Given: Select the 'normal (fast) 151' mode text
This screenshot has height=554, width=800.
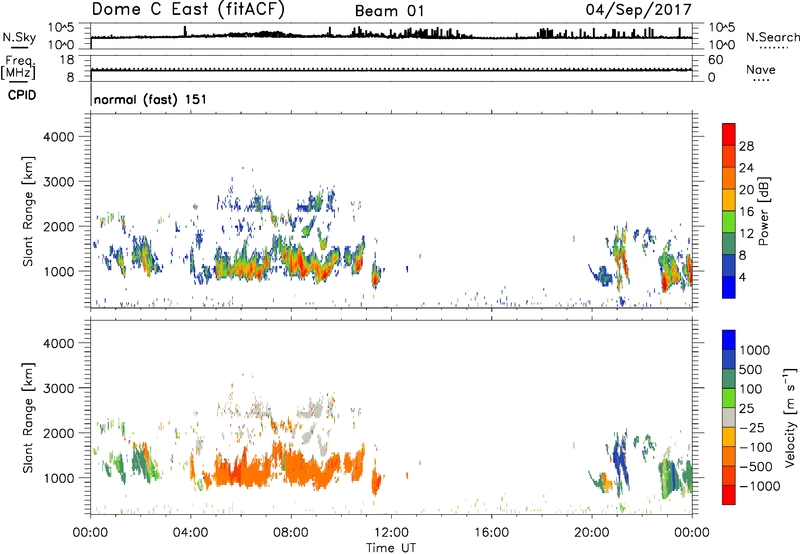Looking at the screenshot, I should click(150, 99).
